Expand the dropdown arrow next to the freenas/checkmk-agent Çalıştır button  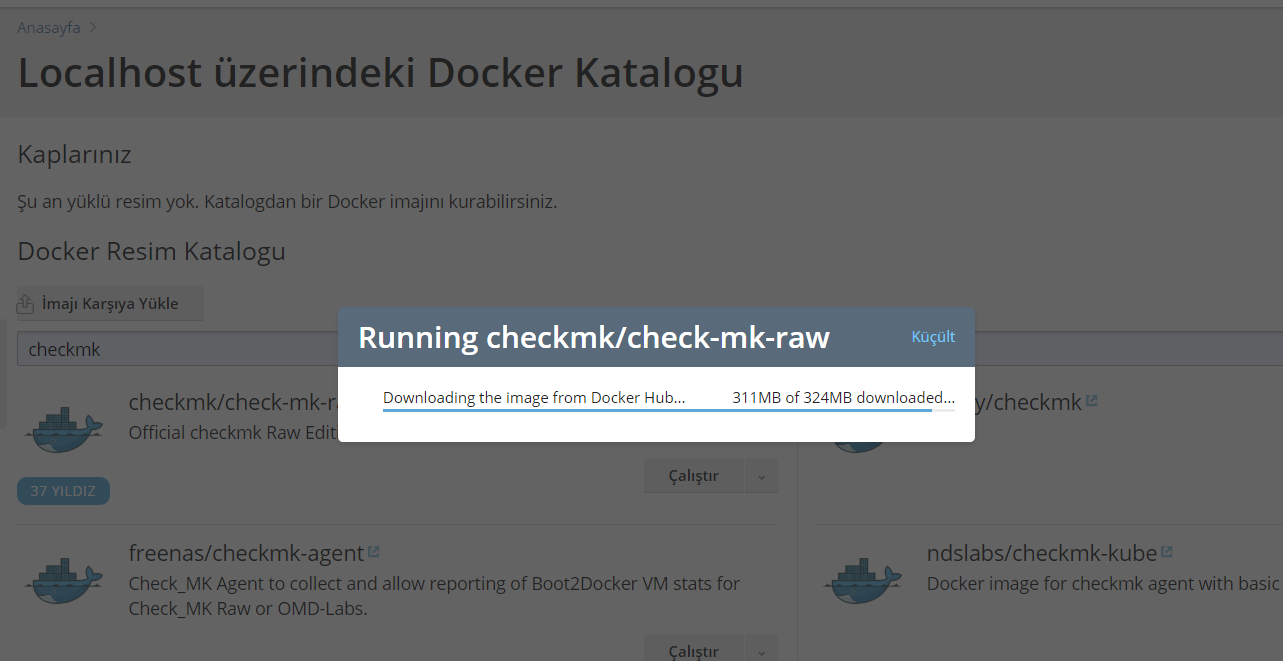tap(761, 650)
